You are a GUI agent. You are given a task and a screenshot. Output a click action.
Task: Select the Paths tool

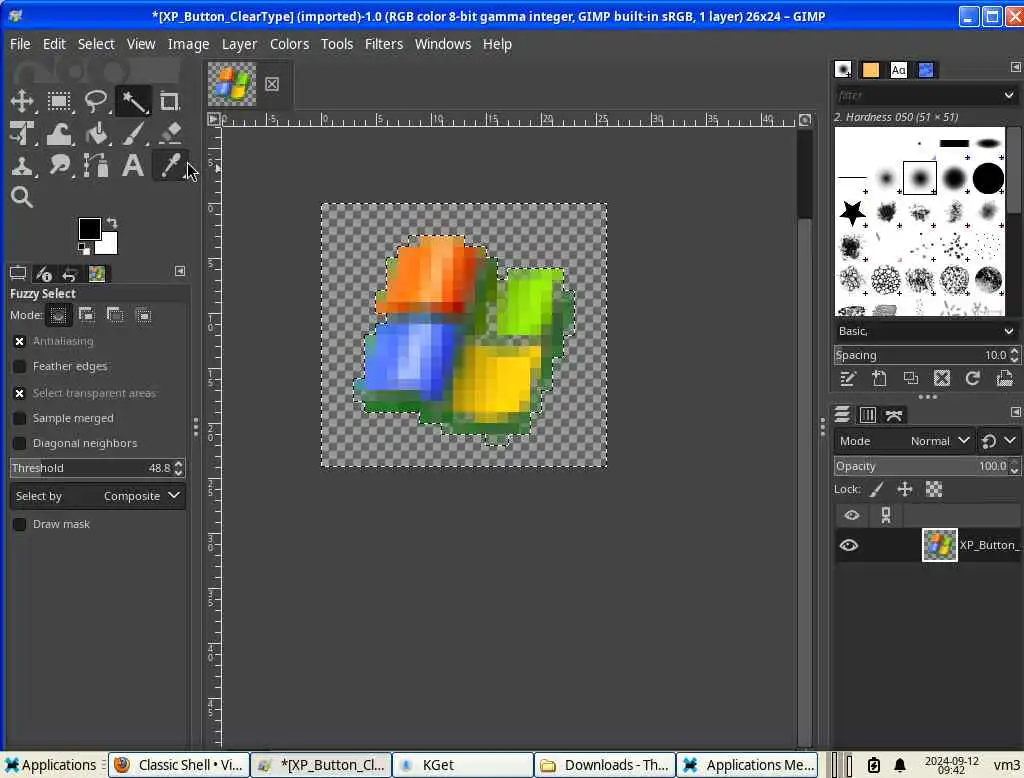coord(96,165)
